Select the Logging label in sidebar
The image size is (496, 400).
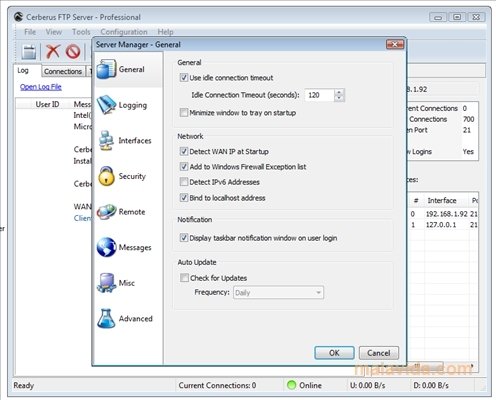point(133,105)
